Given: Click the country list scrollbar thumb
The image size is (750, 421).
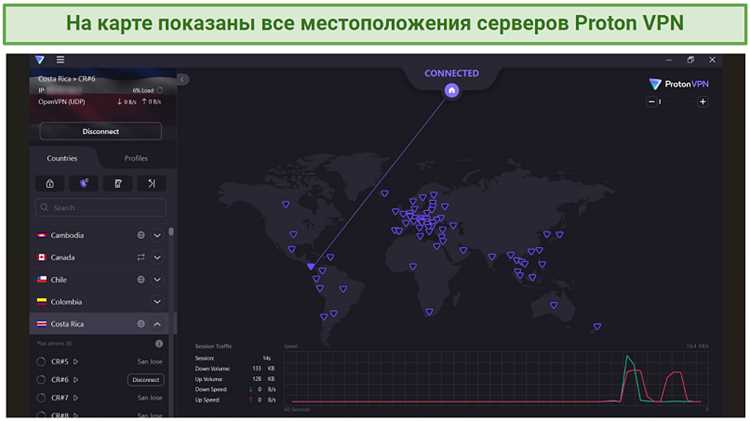Looking at the screenshot, I should tap(171, 233).
